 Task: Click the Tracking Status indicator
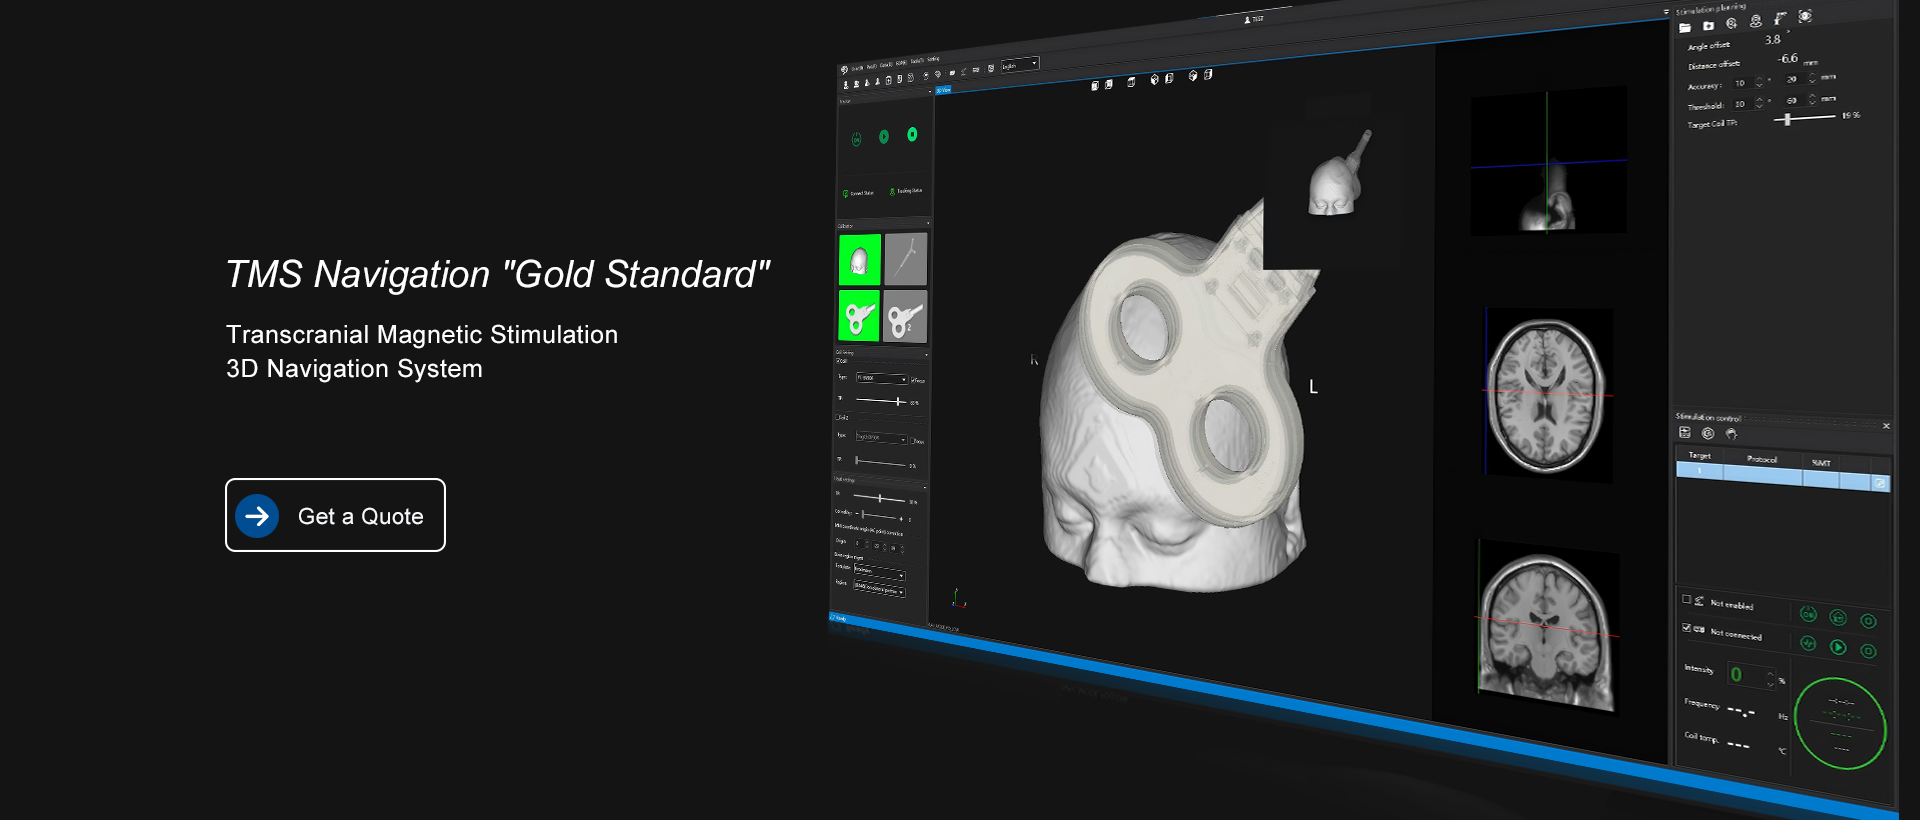pyautogui.click(x=906, y=191)
